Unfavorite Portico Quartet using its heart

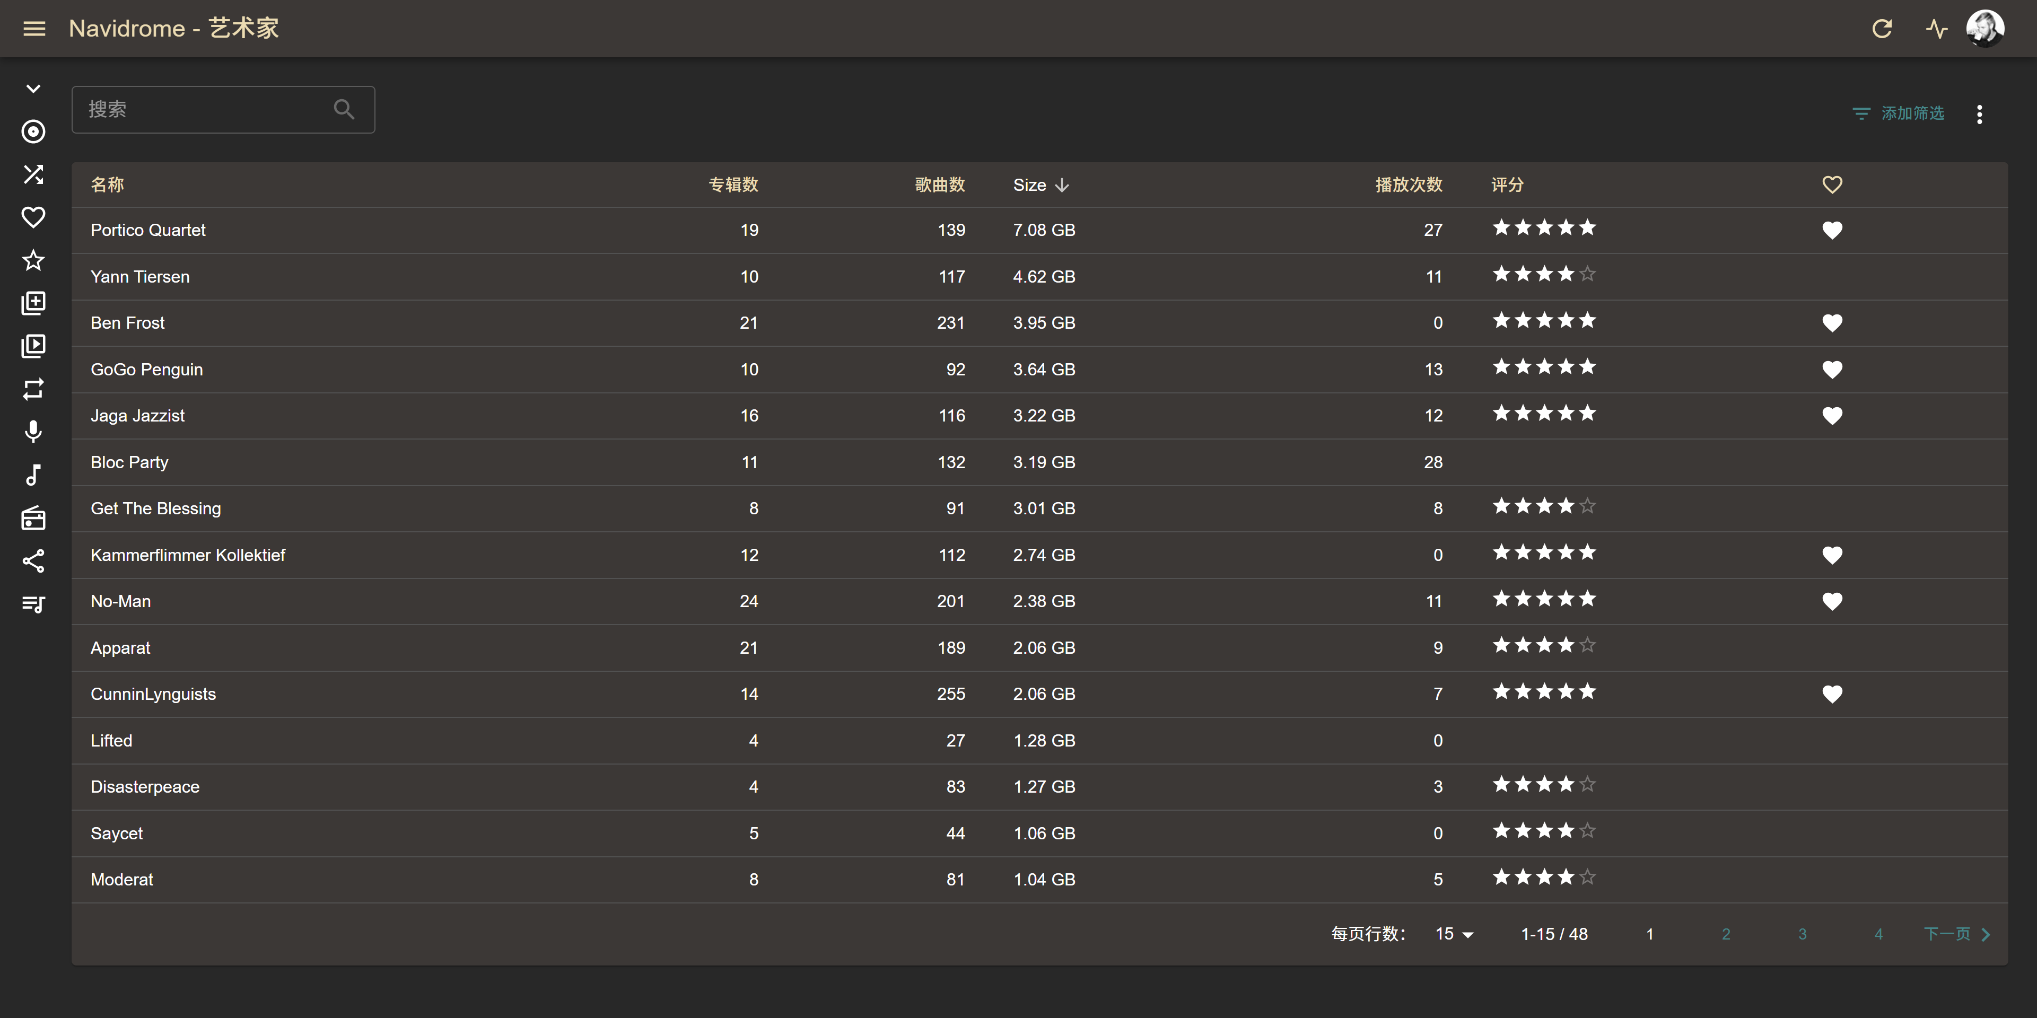pyautogui.click(x=1831, y=231)
